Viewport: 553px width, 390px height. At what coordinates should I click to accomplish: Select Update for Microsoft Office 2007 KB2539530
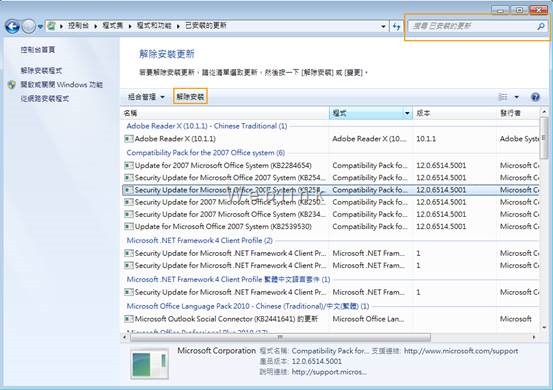330,226
